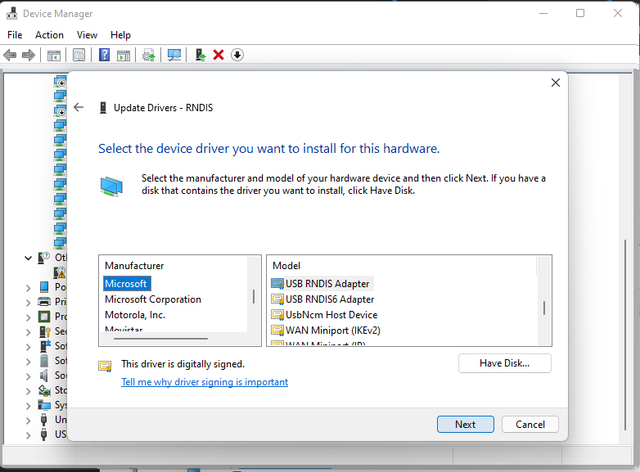Click the printer icon in the device tree
This screenshot has height=472, width=640.
pyautogui.click(x=44, y=302)
